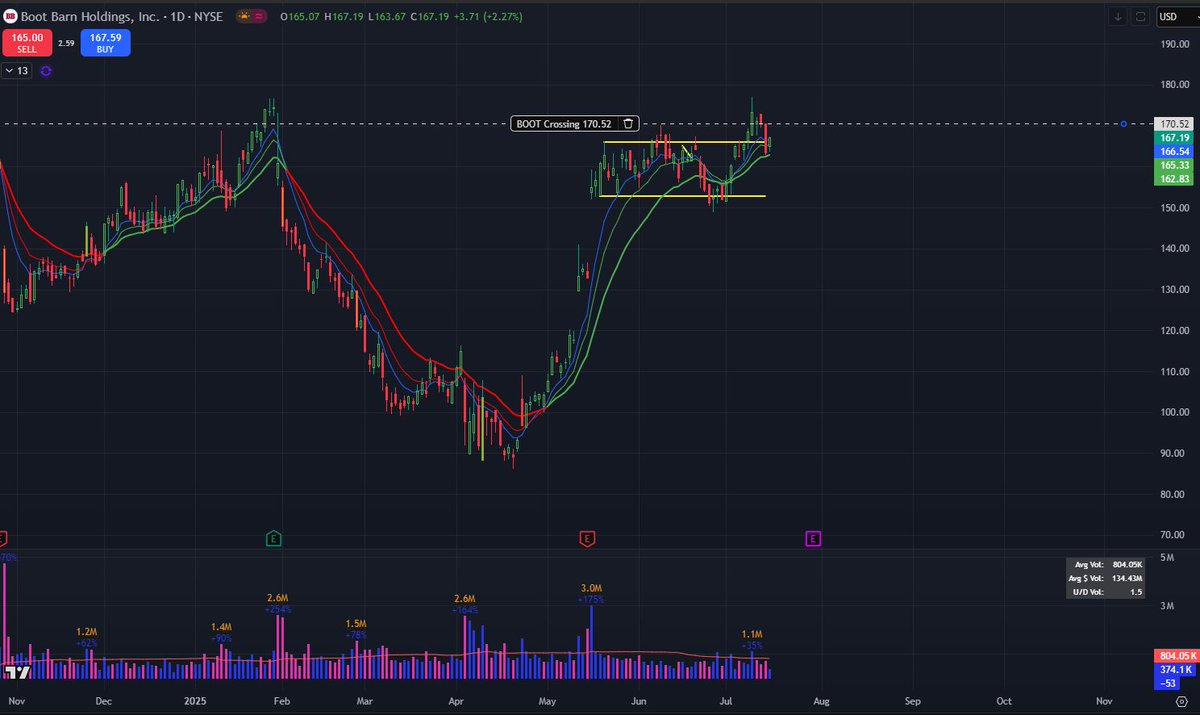This screenshot has width=1200, height=715.
Task: Click the 2.6M +164% volume label near April
Action: 465,604
